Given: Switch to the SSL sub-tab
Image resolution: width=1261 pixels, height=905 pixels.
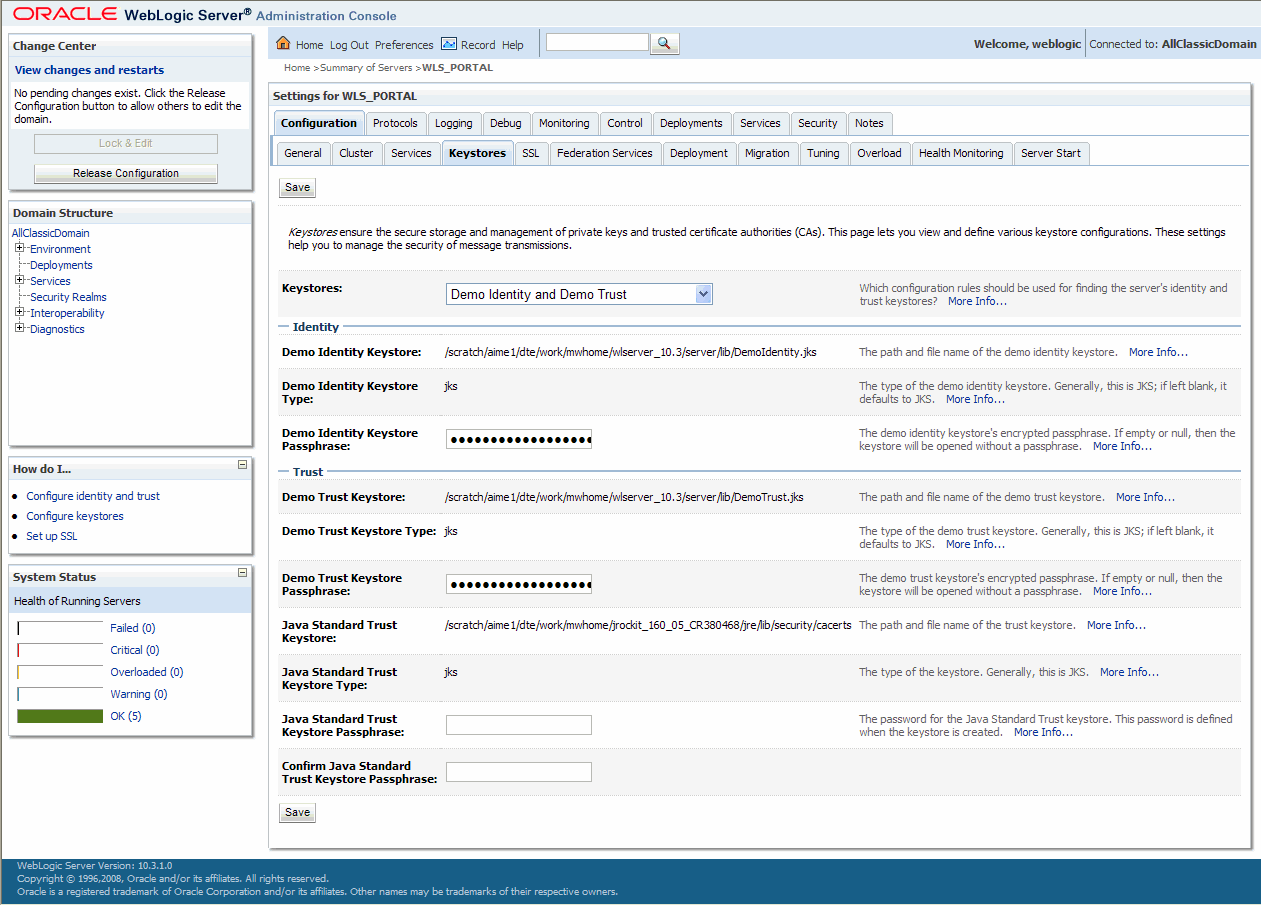Looking at the screenshot, I should (531, 153).
